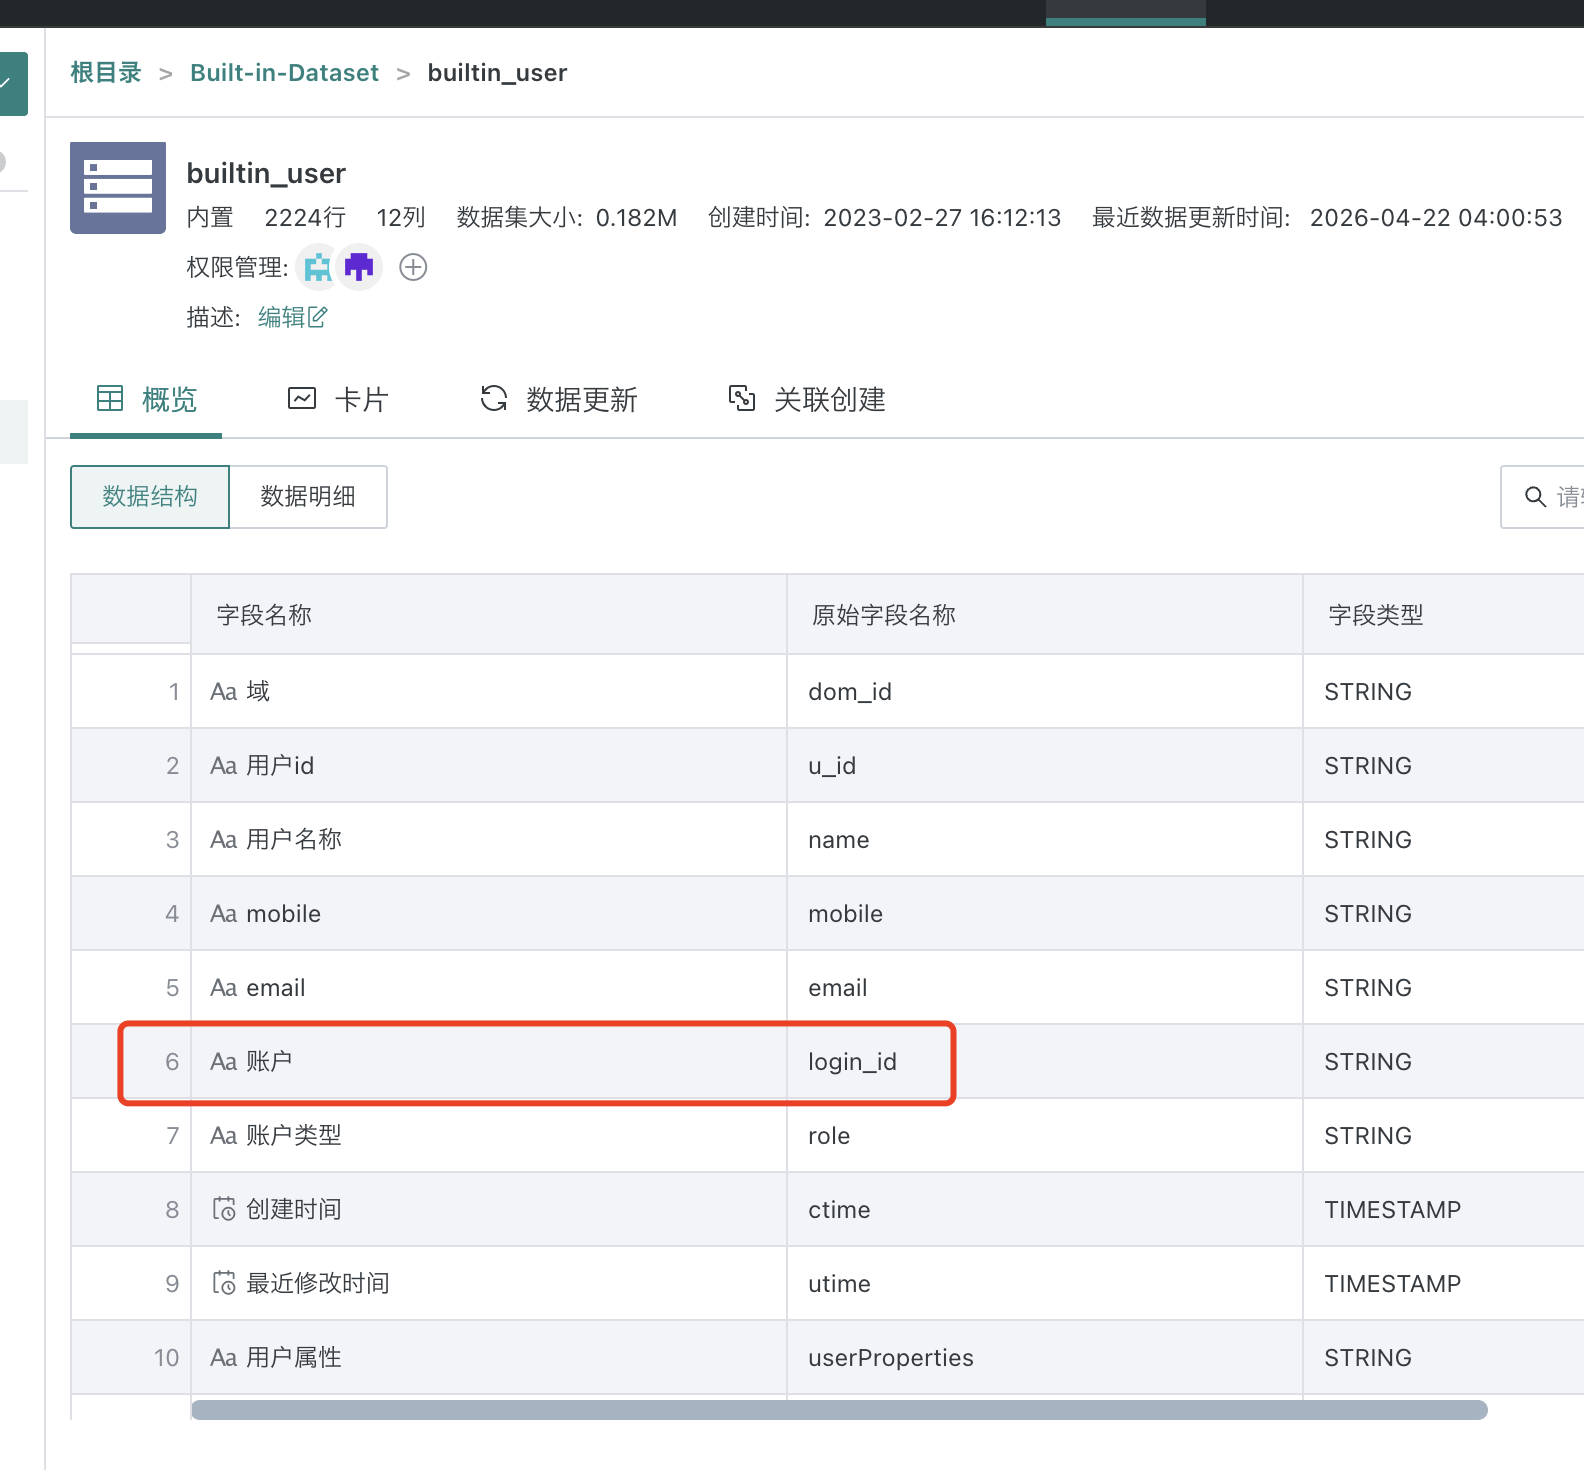
Task: Select the 数据结构 view
Action: click(150, 497)
